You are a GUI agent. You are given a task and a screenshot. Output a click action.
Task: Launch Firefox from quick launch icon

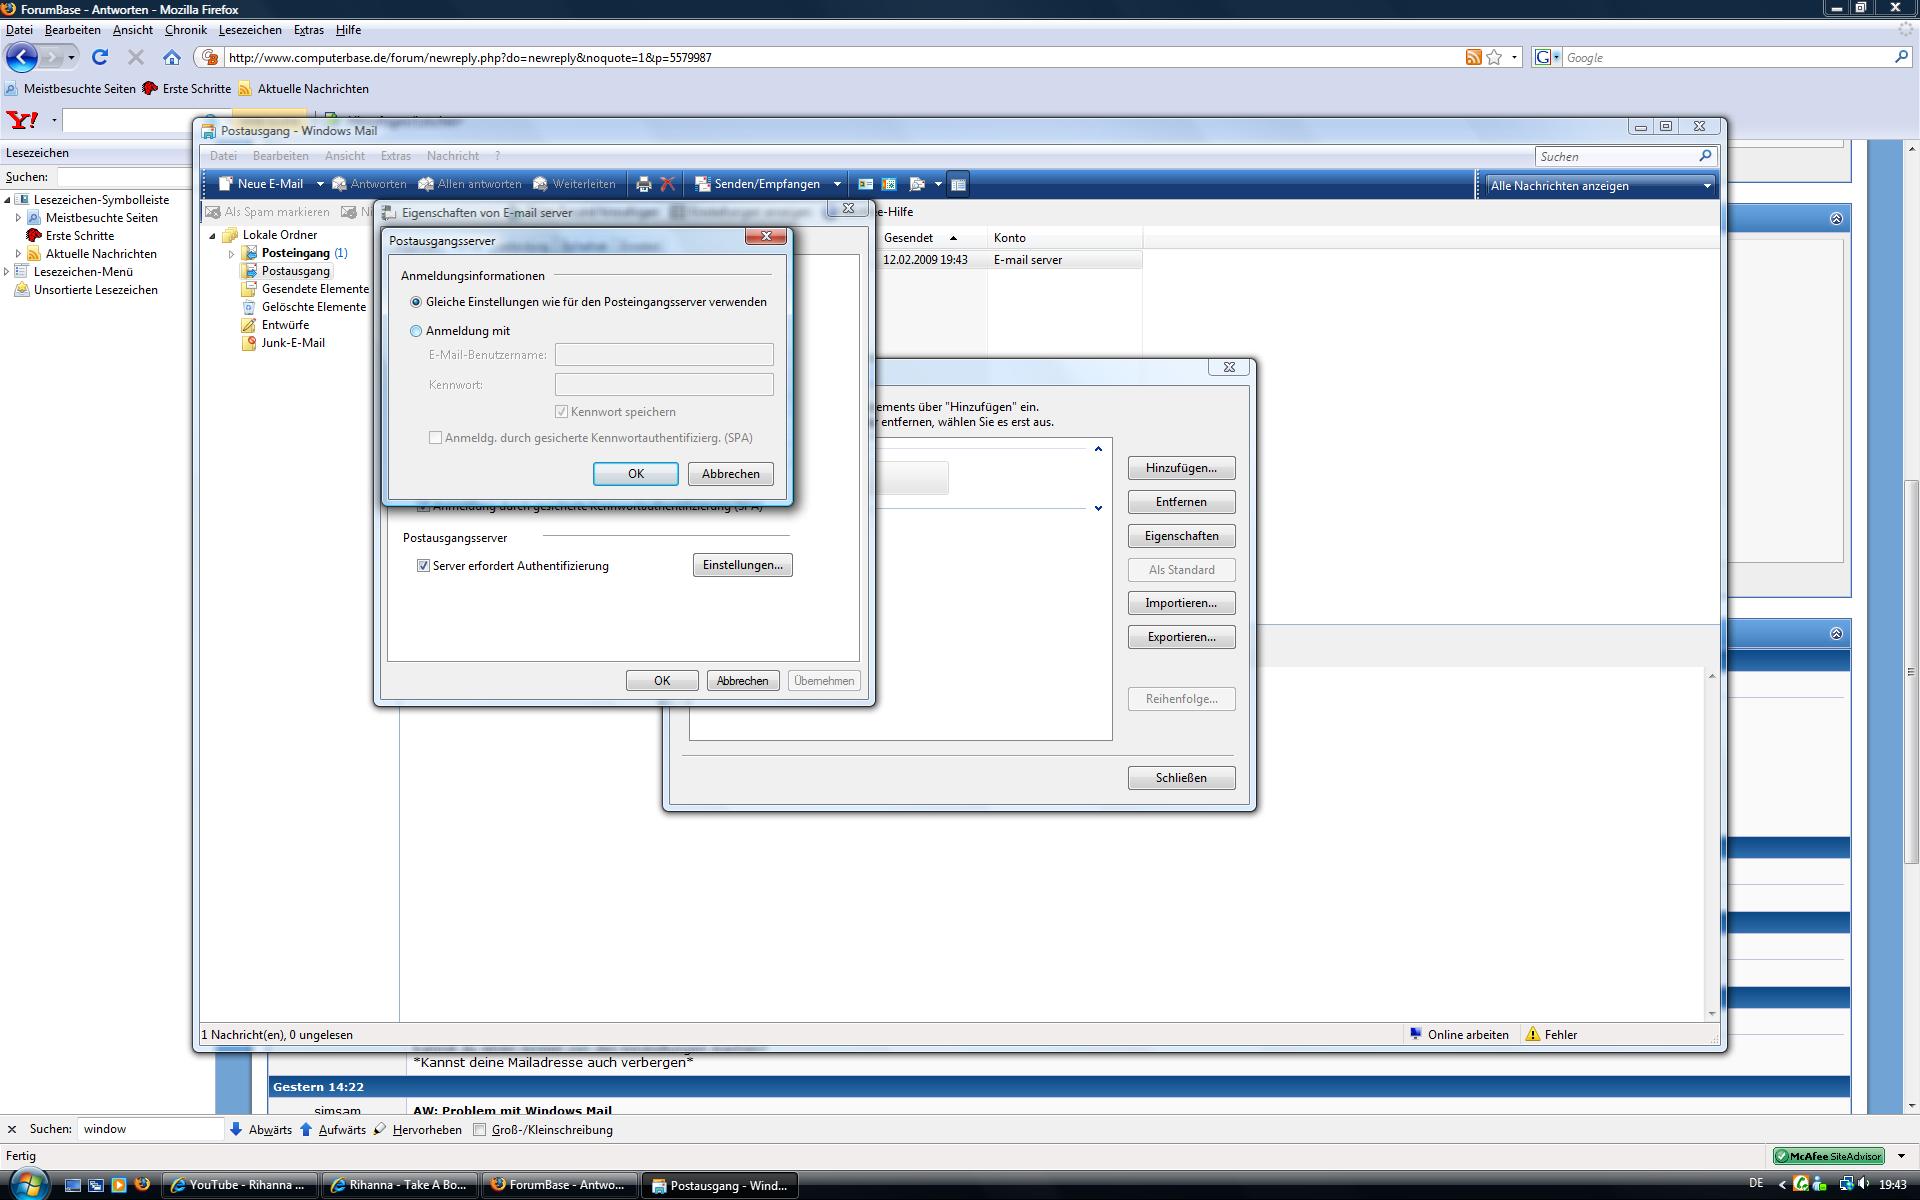[x=142, y=1185]
